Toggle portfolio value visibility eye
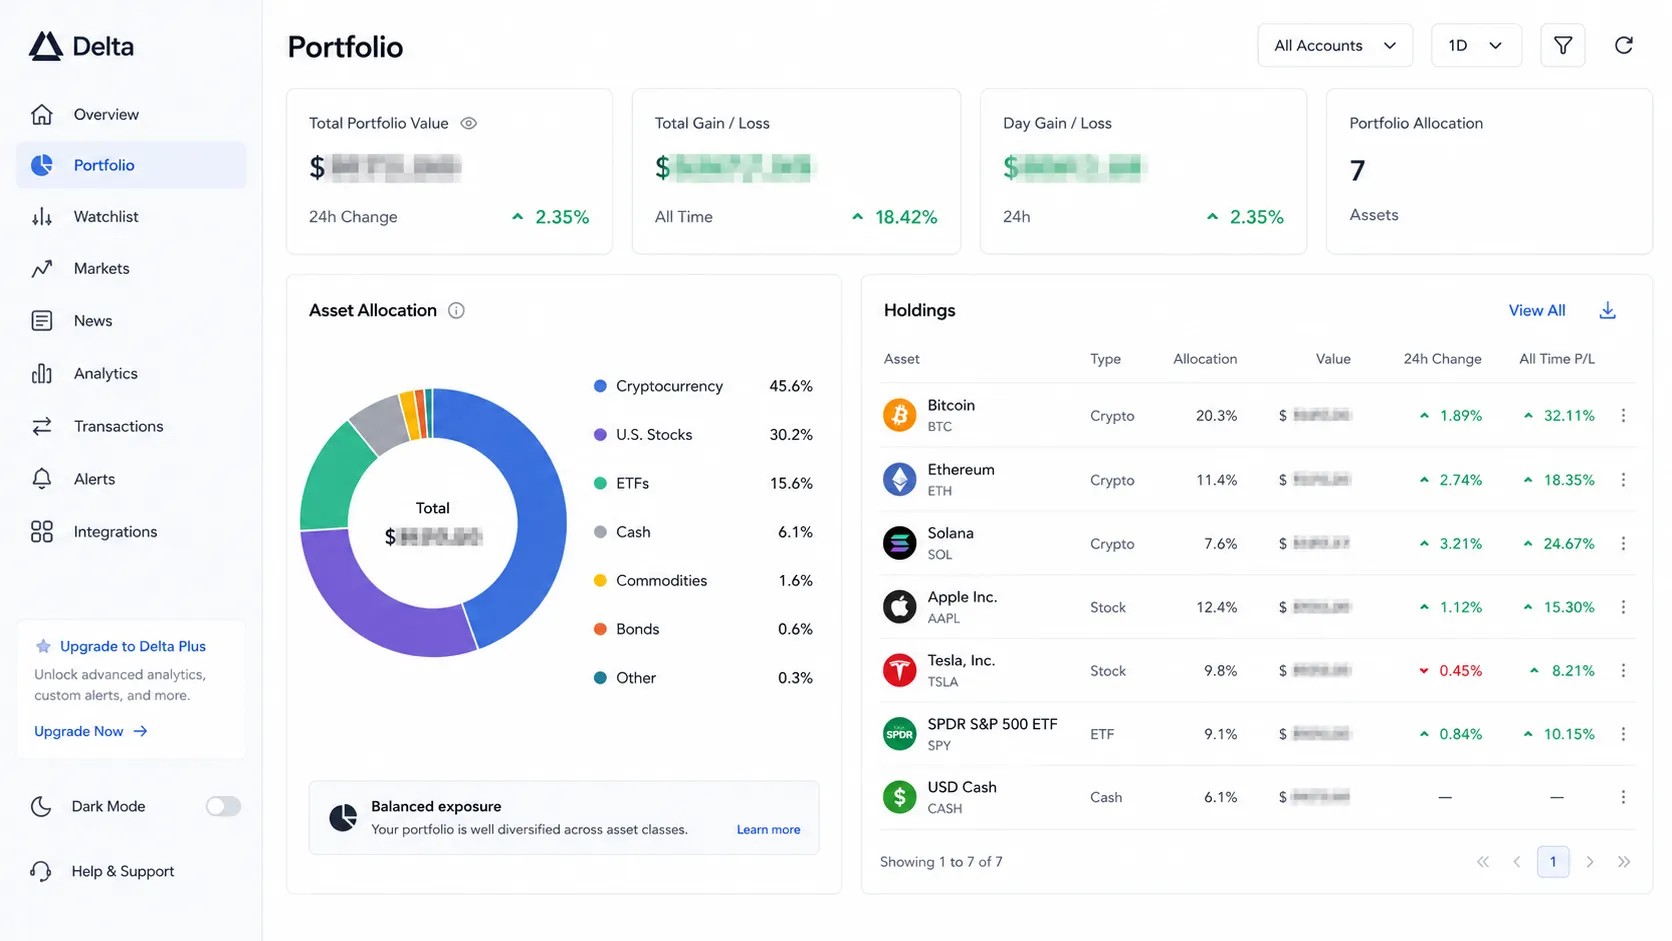1672x941 pixels. point(468,123)
